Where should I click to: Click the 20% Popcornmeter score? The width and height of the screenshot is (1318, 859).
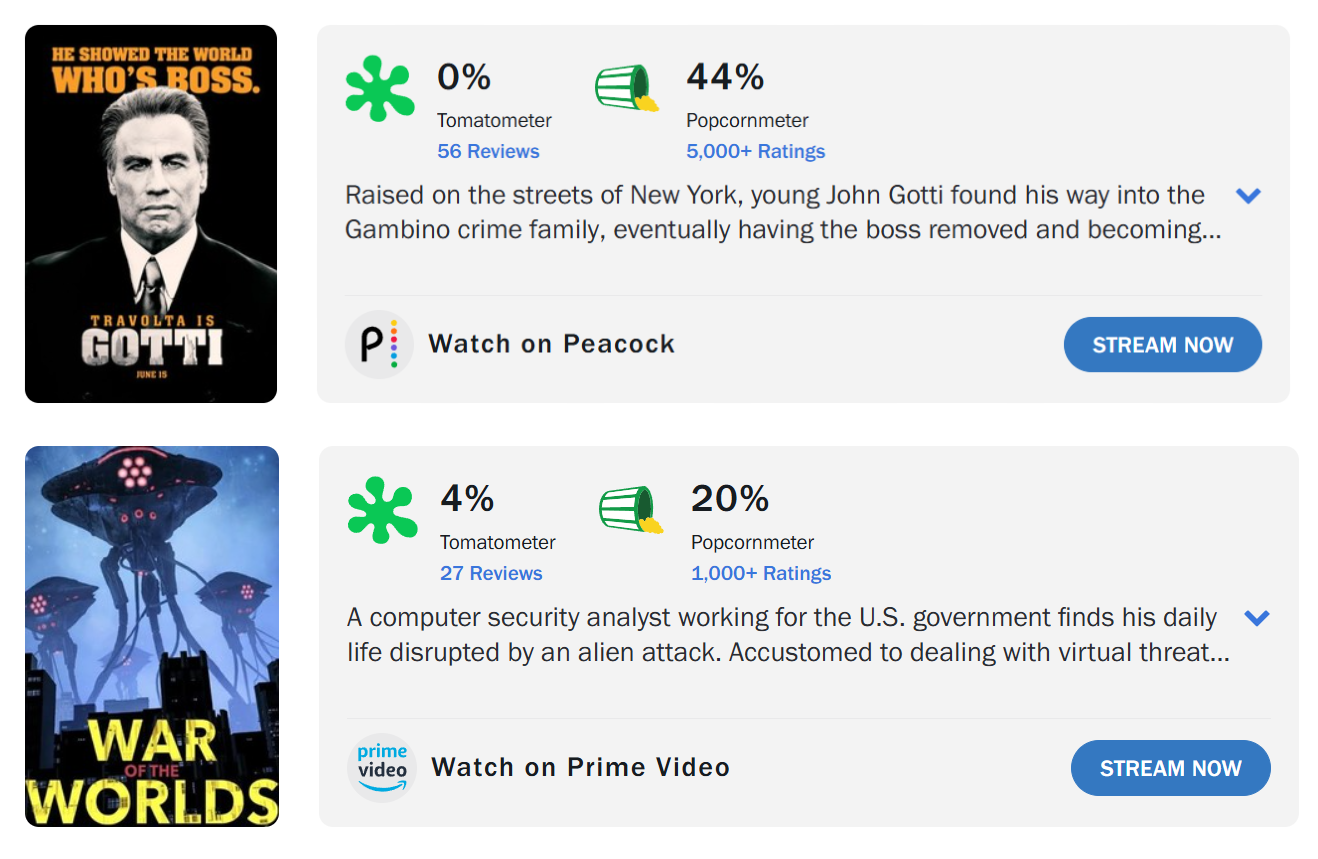(730, 498)
